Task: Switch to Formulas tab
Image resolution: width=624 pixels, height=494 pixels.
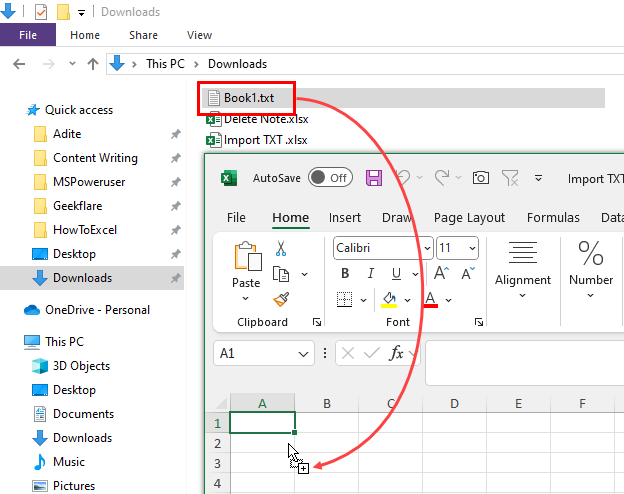Action: (x=553, y=217)
